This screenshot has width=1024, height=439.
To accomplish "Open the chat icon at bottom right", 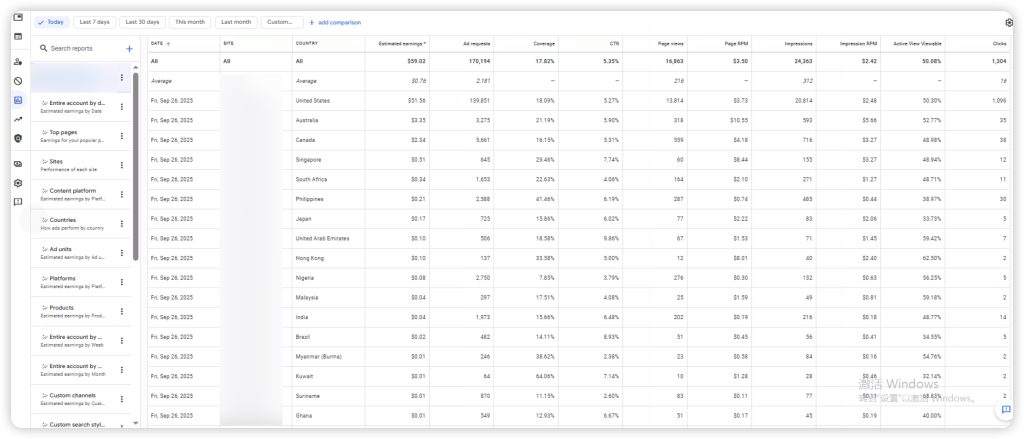I will tap(1006, 410).
